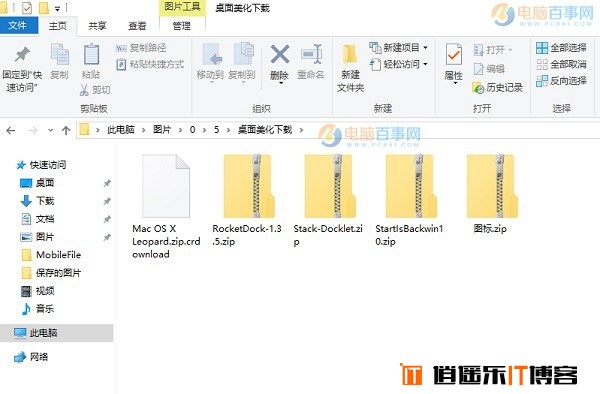
Task: Click Invert Selection (反向选择)
Action: point(561,81)
